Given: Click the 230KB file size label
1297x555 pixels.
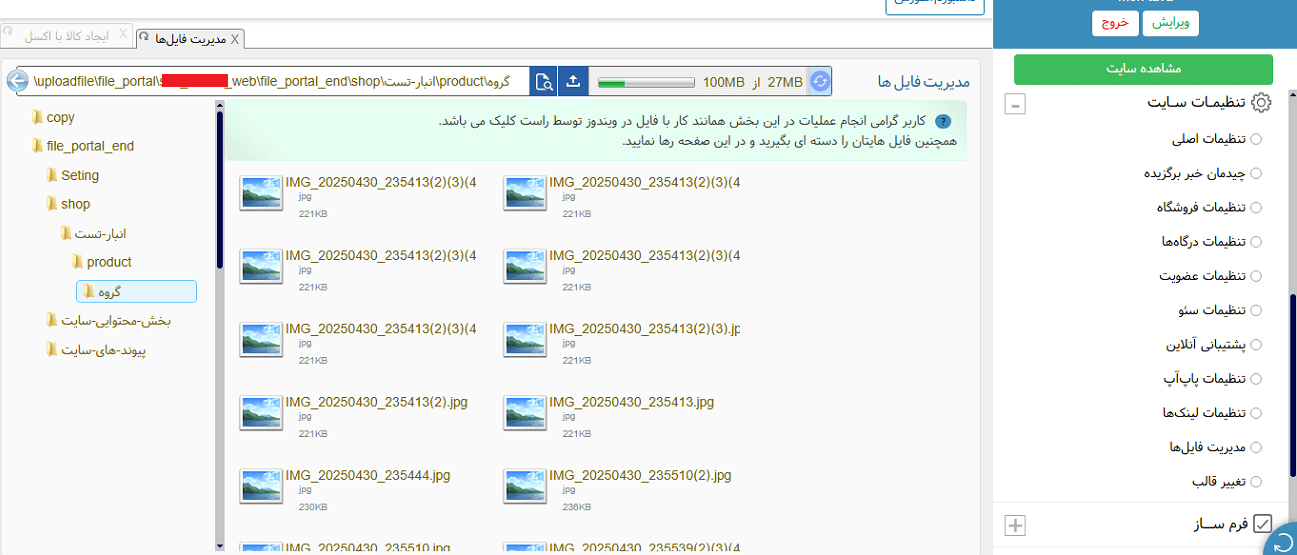Looking at the screenshot, I should (313, 507).
